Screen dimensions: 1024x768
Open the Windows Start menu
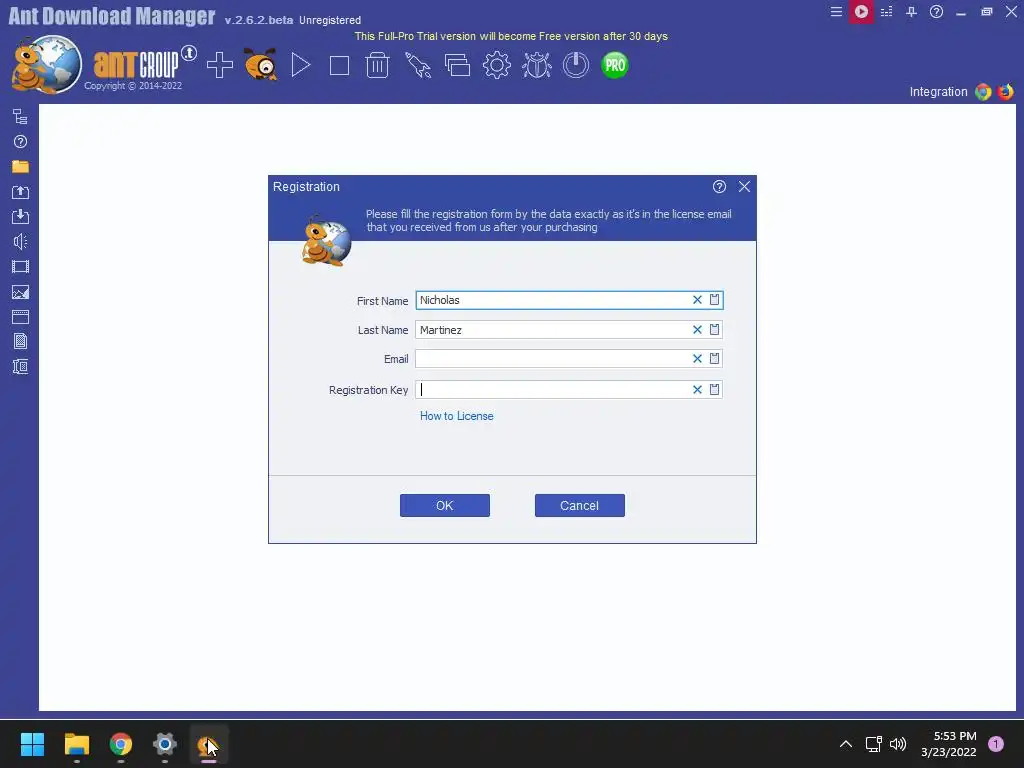(x=32, y=744)
